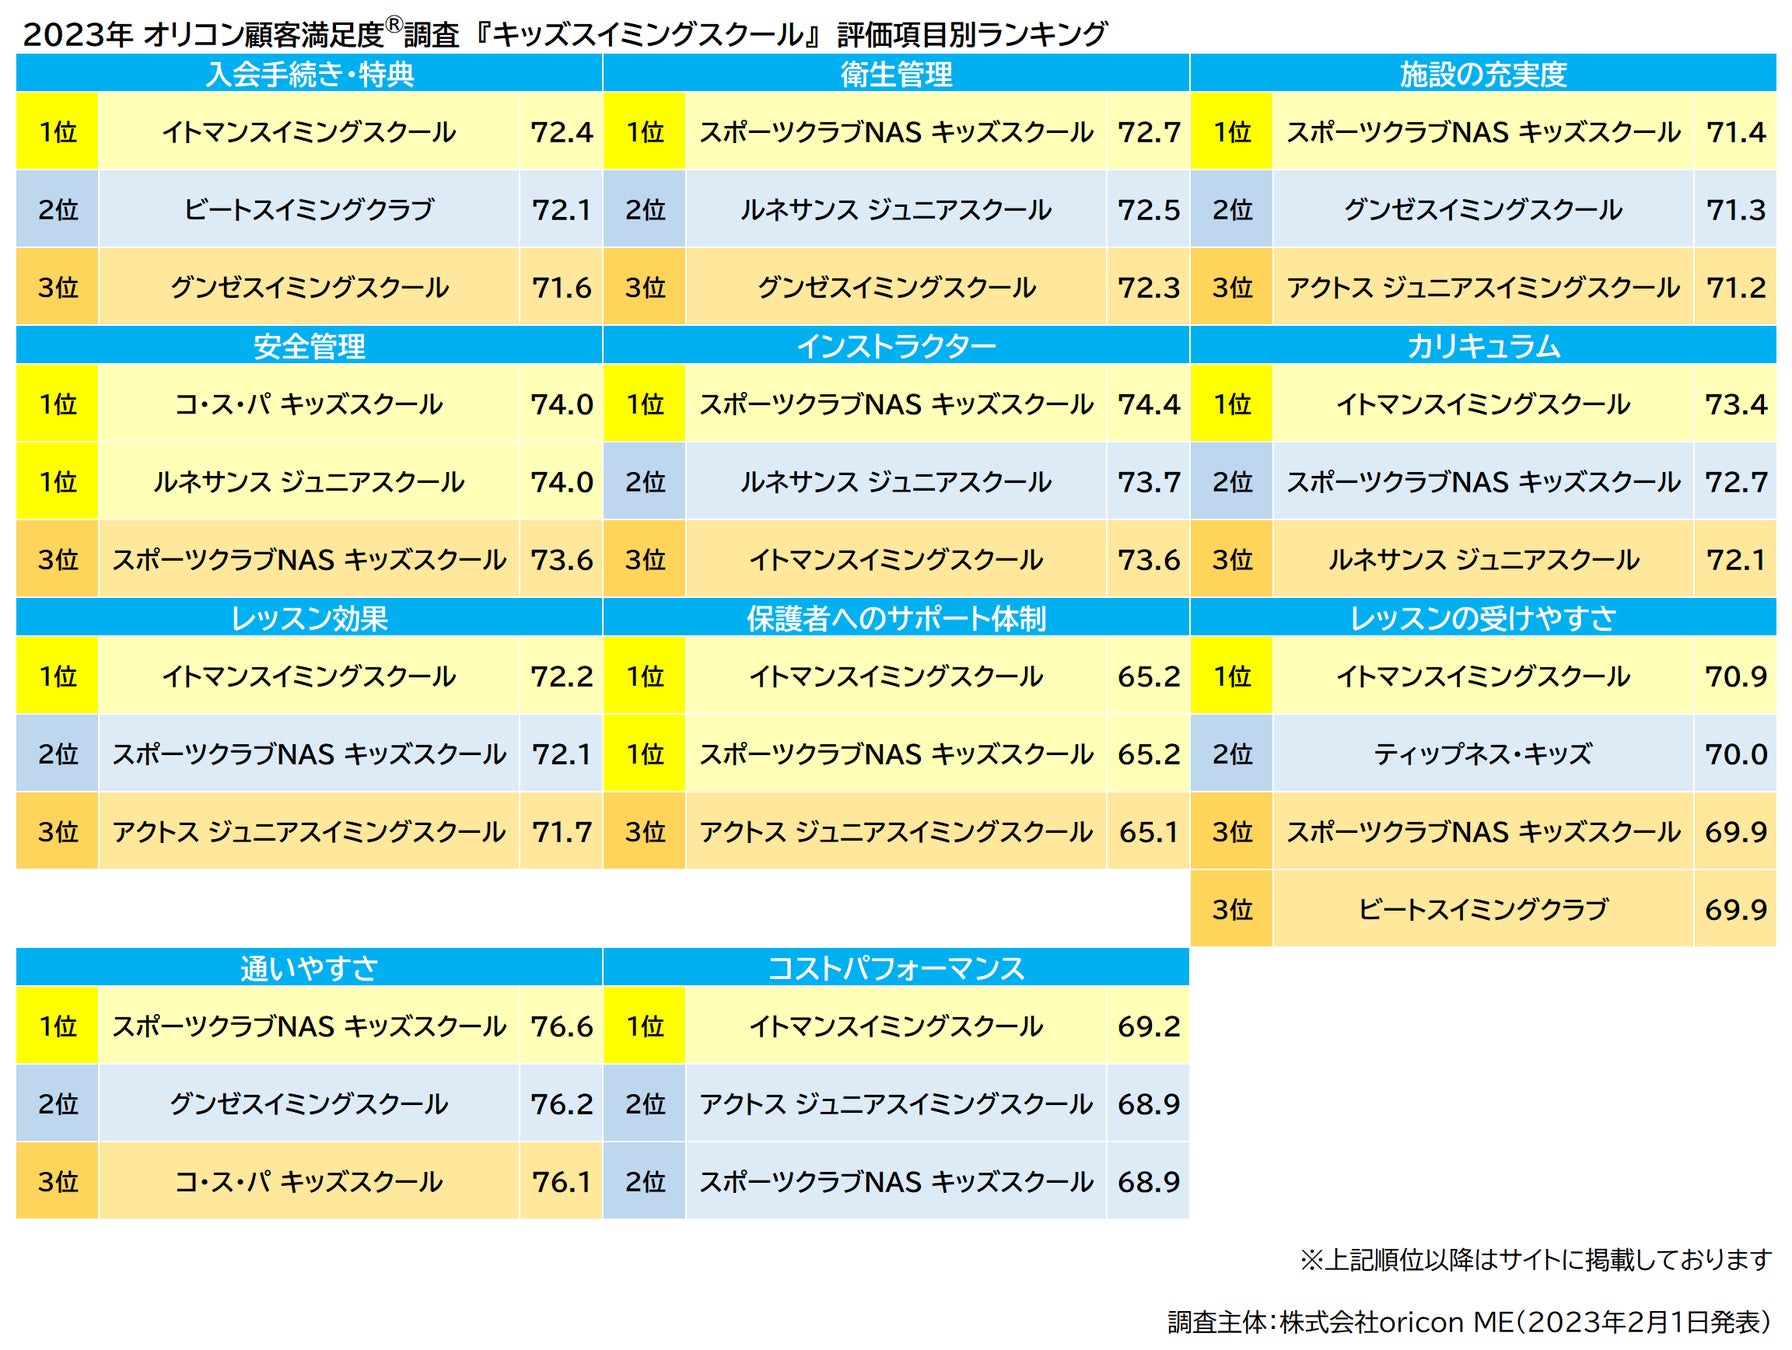Click the 71.4 score in 施設の充実度
This screenshot has width=1792, height=1350.
pyautogui.click(x=1735, y=132)
